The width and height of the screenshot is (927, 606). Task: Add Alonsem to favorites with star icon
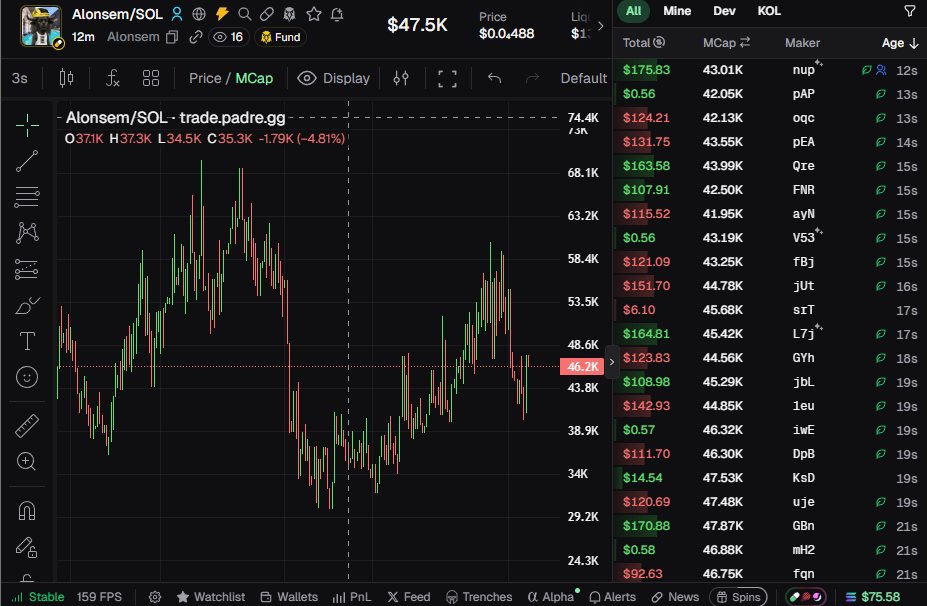[314, 14]
